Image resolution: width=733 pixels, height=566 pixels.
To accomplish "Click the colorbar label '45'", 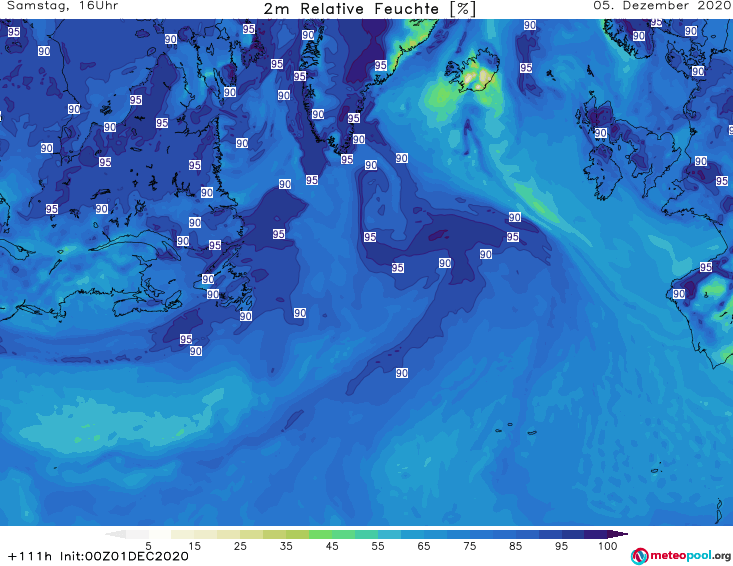I will click(x=332, y=546).
